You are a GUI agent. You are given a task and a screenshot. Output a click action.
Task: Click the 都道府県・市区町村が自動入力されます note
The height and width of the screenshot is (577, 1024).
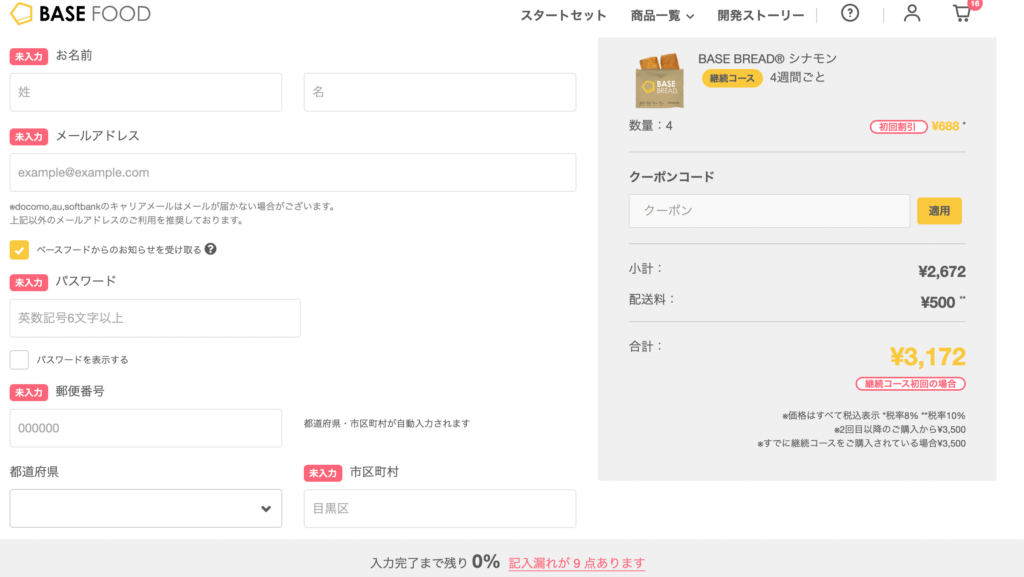387,424
